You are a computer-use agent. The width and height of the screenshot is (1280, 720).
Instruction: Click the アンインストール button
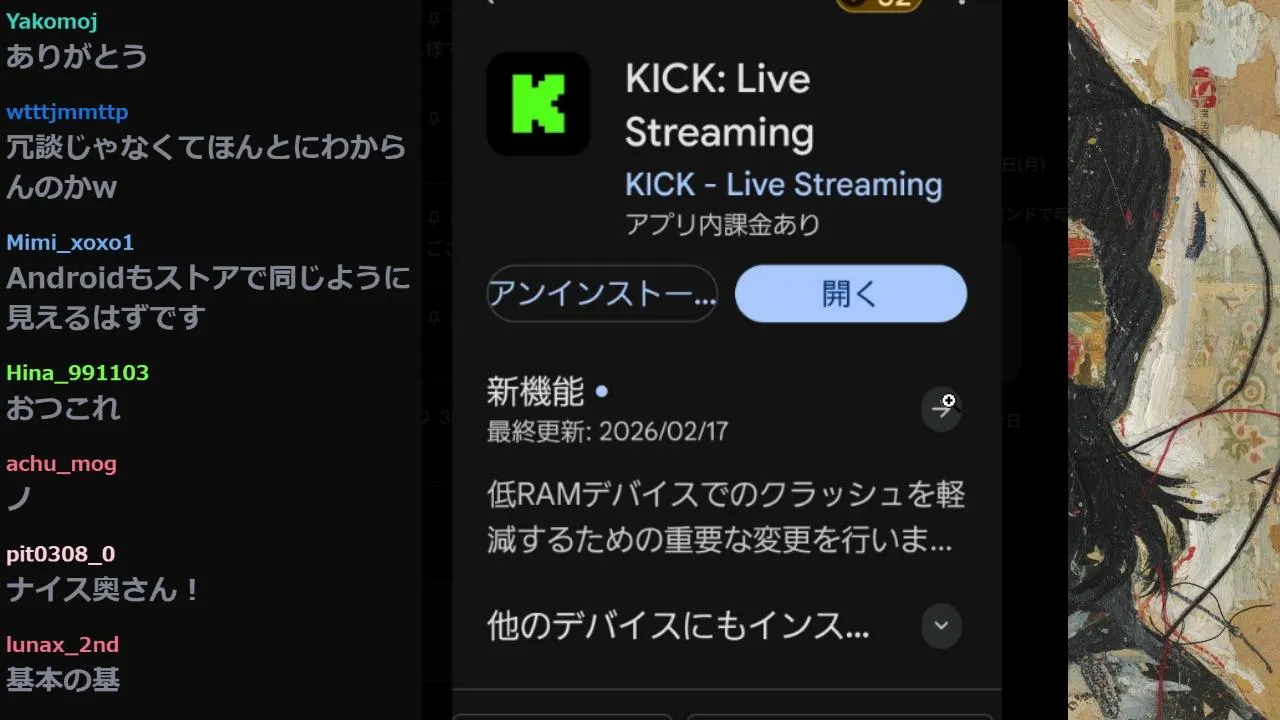coord(602,294)
